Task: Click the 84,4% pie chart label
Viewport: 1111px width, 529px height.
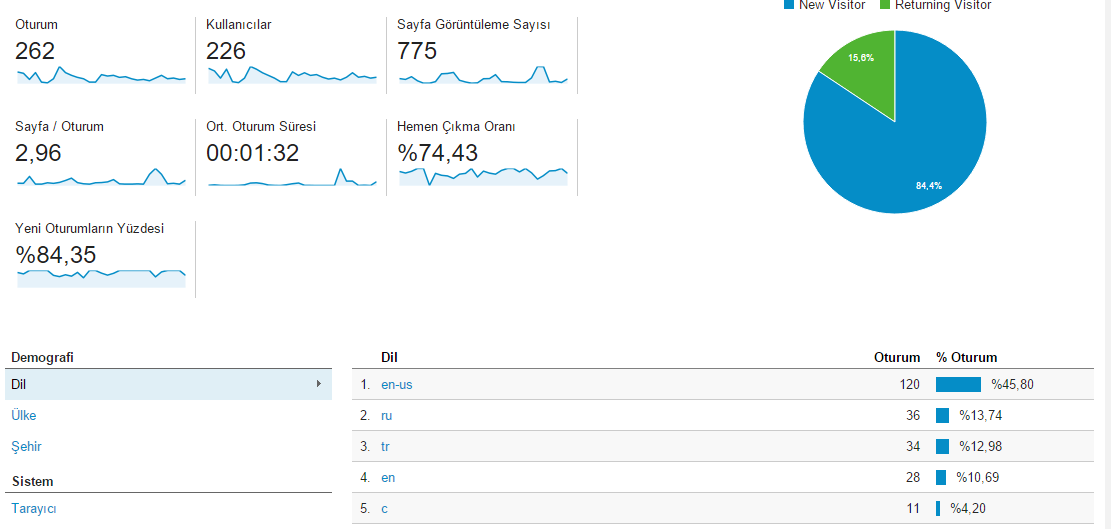Action: coord(928,186)
